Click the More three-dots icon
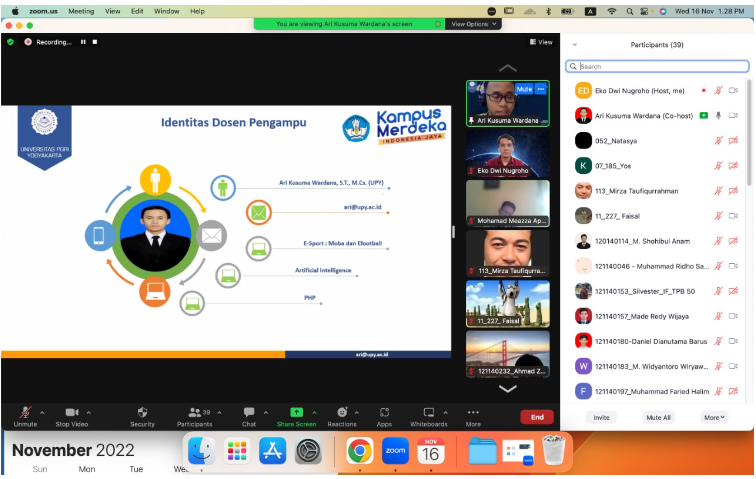This screenshot has height=479, width=756. click(473, 412)
